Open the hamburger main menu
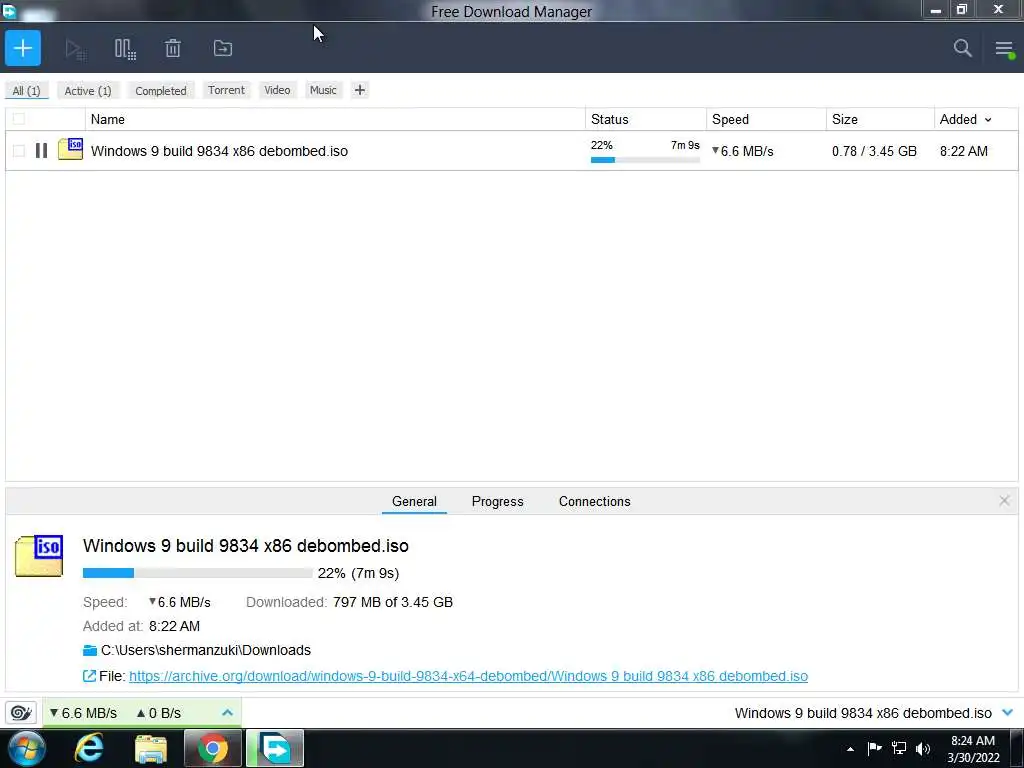Image resolution: width=1024 pixels, height=768 pixels. pos(1004,48)
